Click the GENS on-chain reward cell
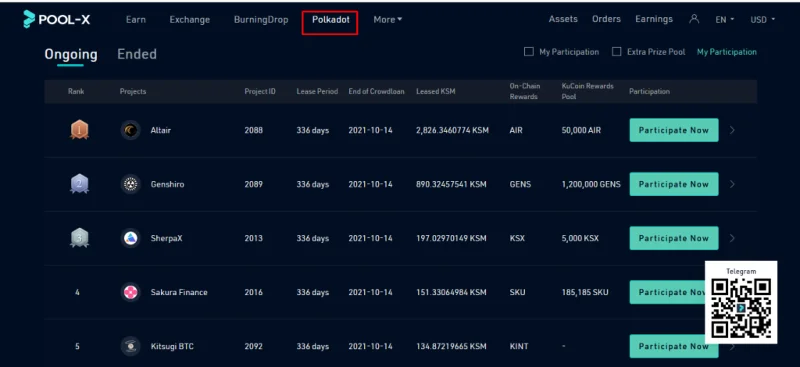 pyautogui.click(x=520, y=184)
